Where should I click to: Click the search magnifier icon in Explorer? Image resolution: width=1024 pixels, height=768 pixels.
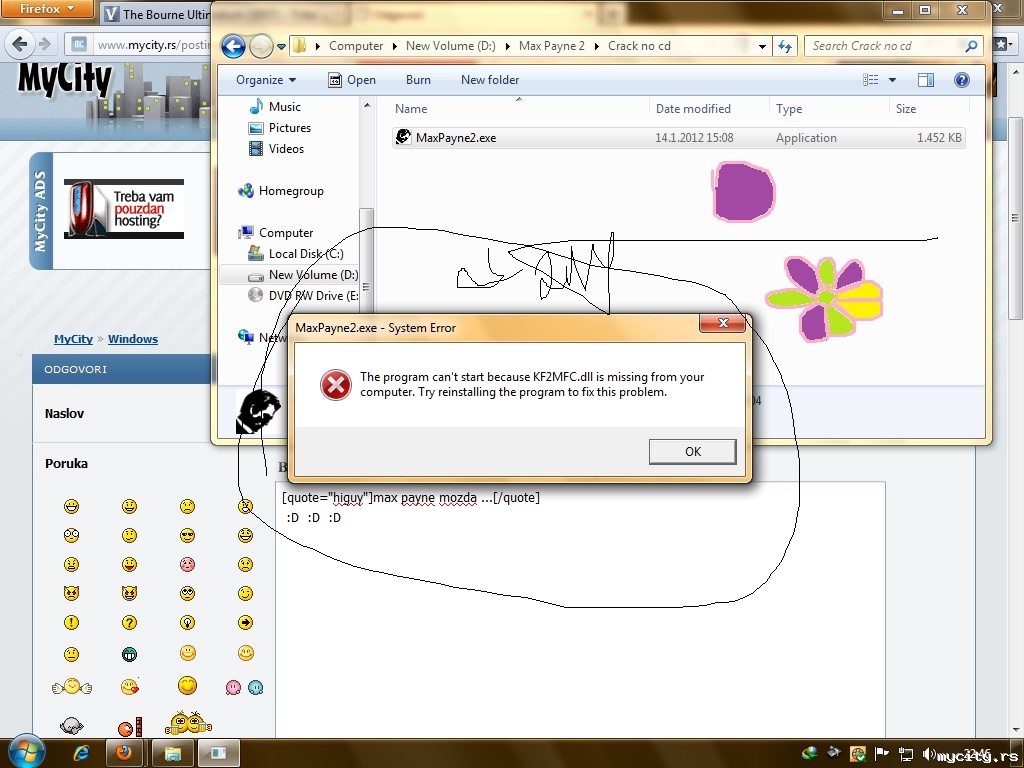pos(971,46)
